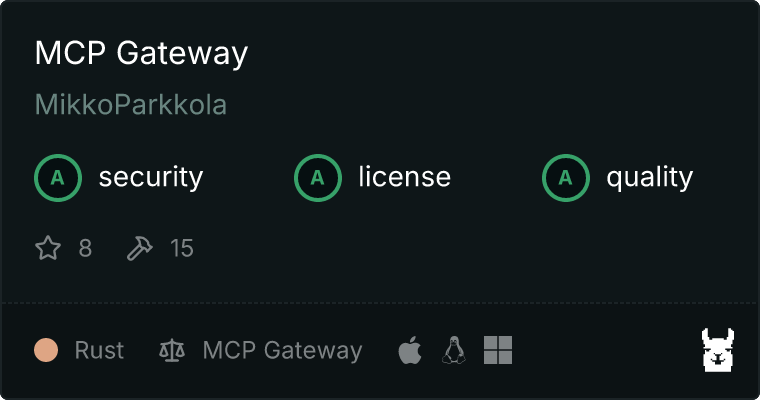The image size is (760, 400).
Task: Click the llama logo in corner
Action: 718,350
